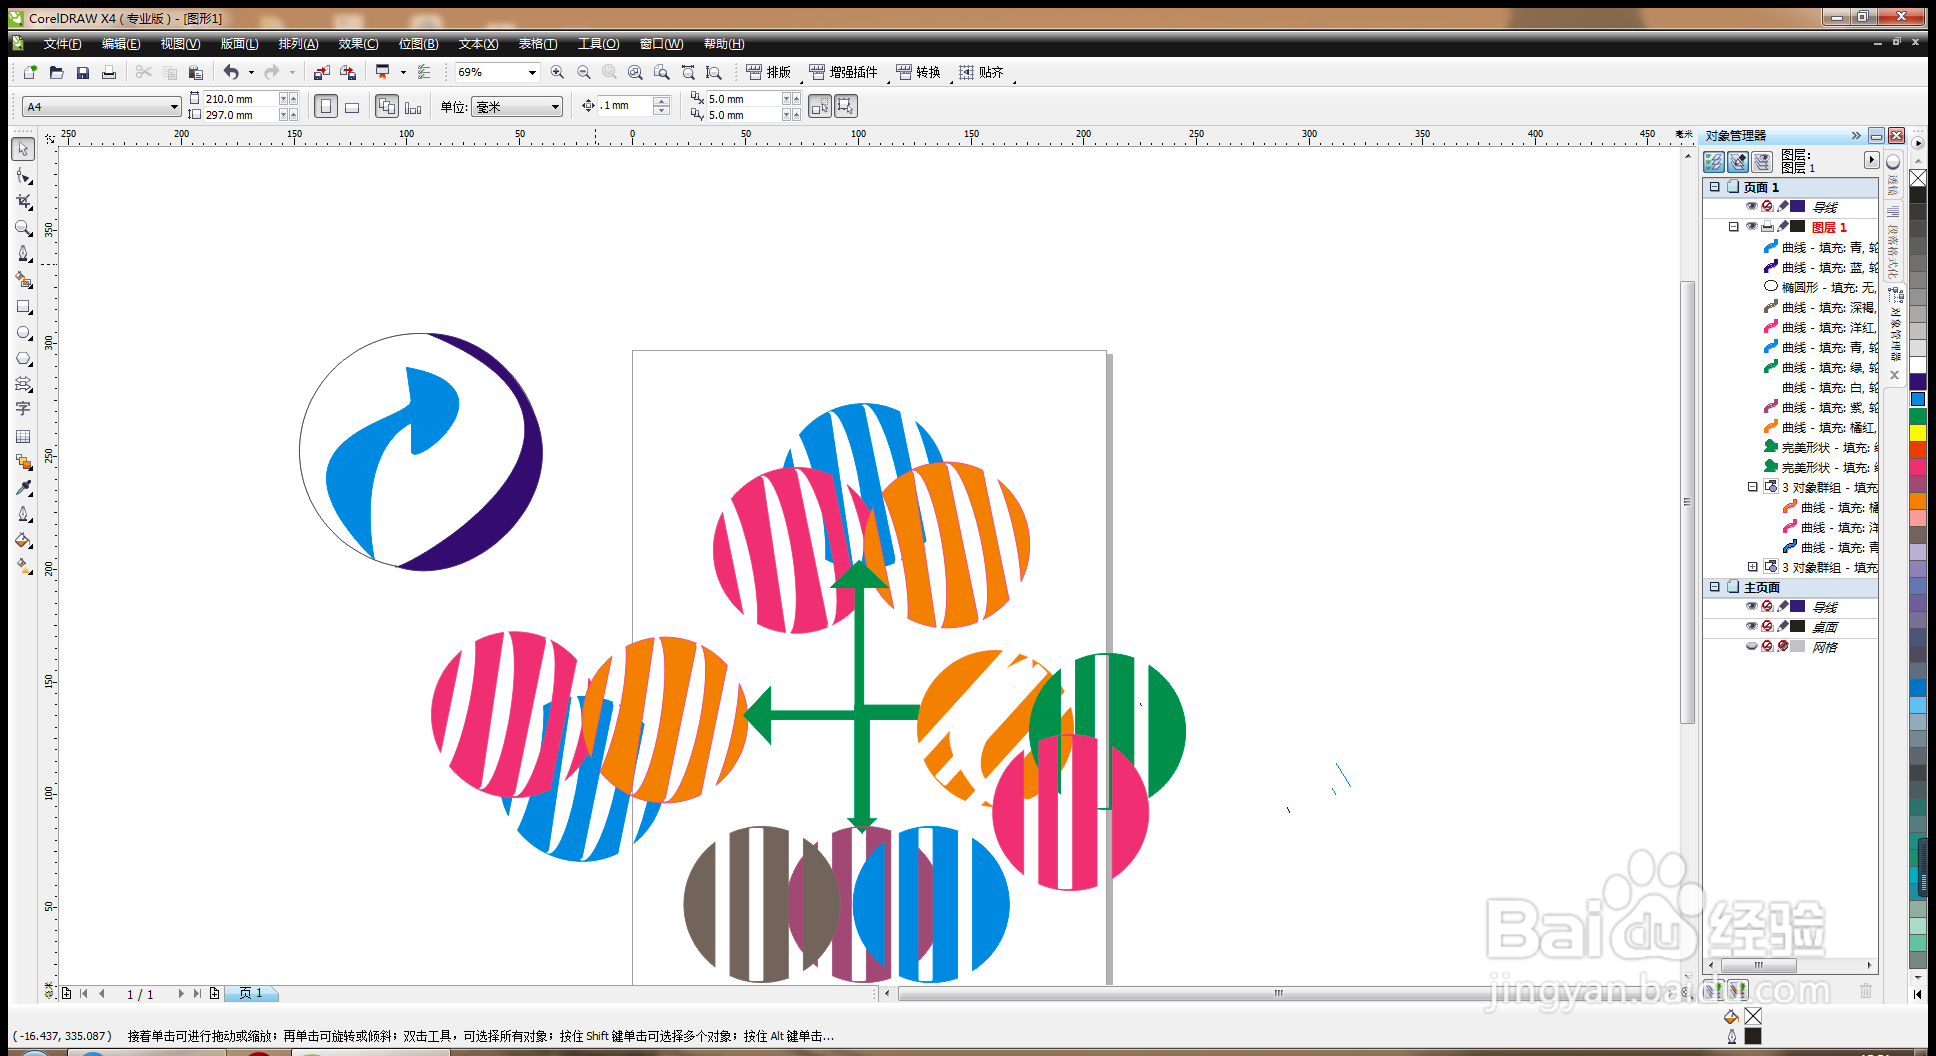Screen dimensions: 1936x1056
Task: Open the 排列(A) menu
Action: coord(298,44)
